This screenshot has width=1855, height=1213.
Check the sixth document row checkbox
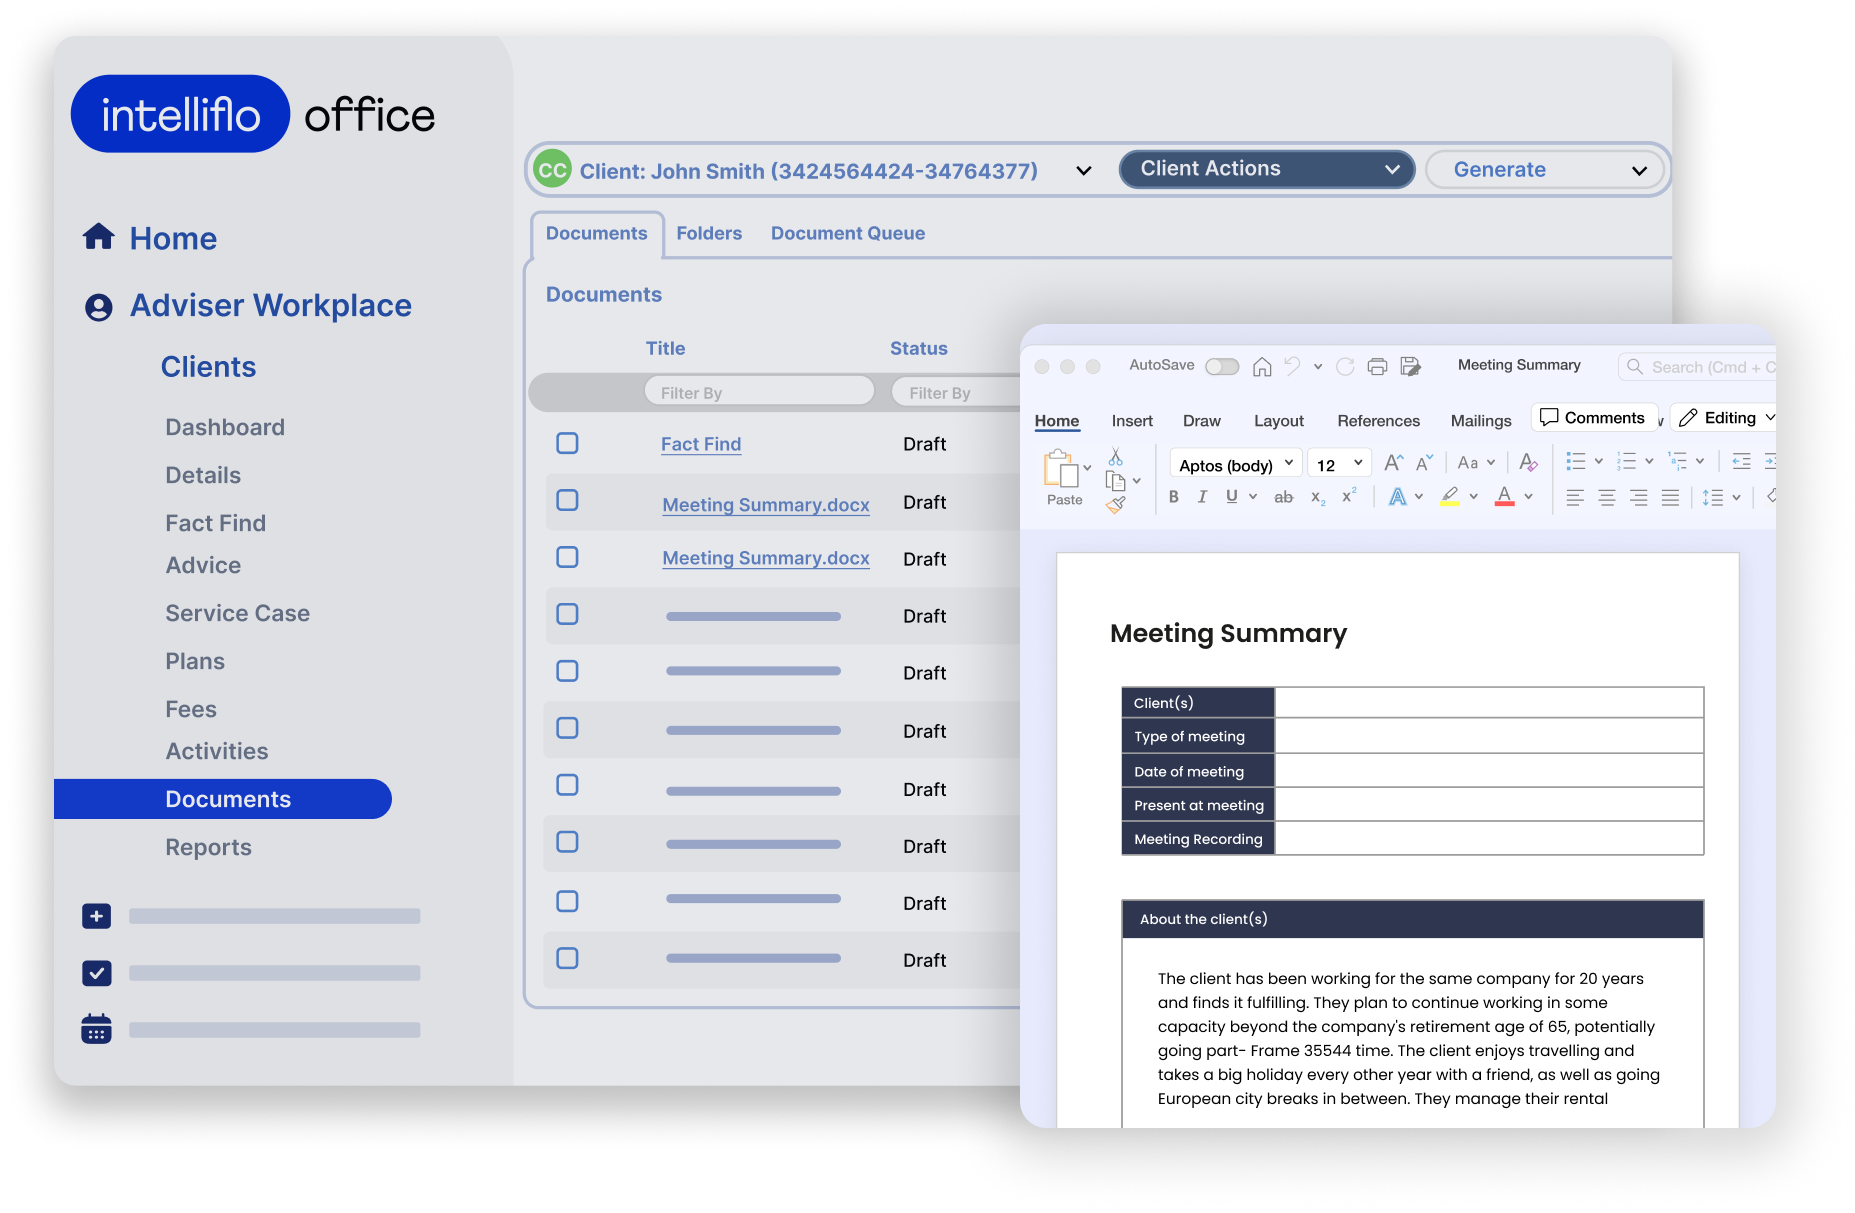tap(567, 728)
